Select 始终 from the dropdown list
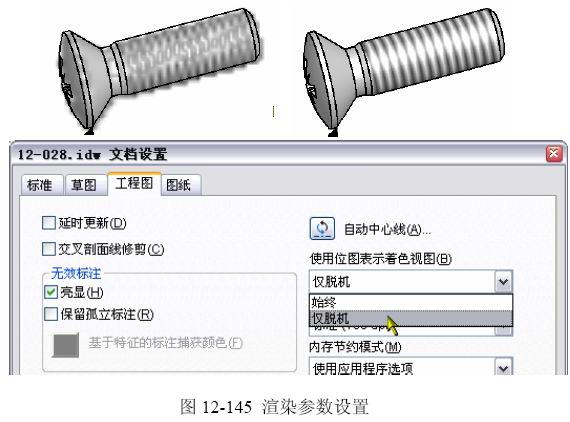Image resolution: width=570 pixels, height=422 pixels. 411,302
